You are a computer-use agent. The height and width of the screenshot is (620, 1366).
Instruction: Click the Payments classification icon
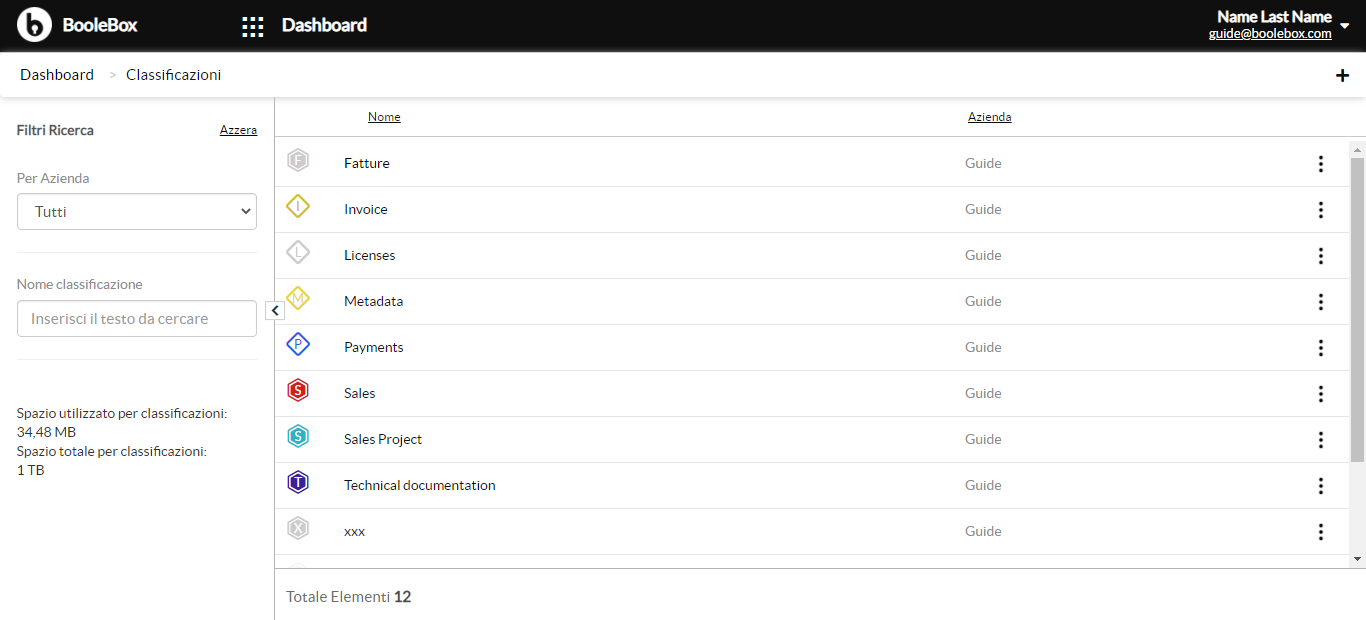(297, 344)
